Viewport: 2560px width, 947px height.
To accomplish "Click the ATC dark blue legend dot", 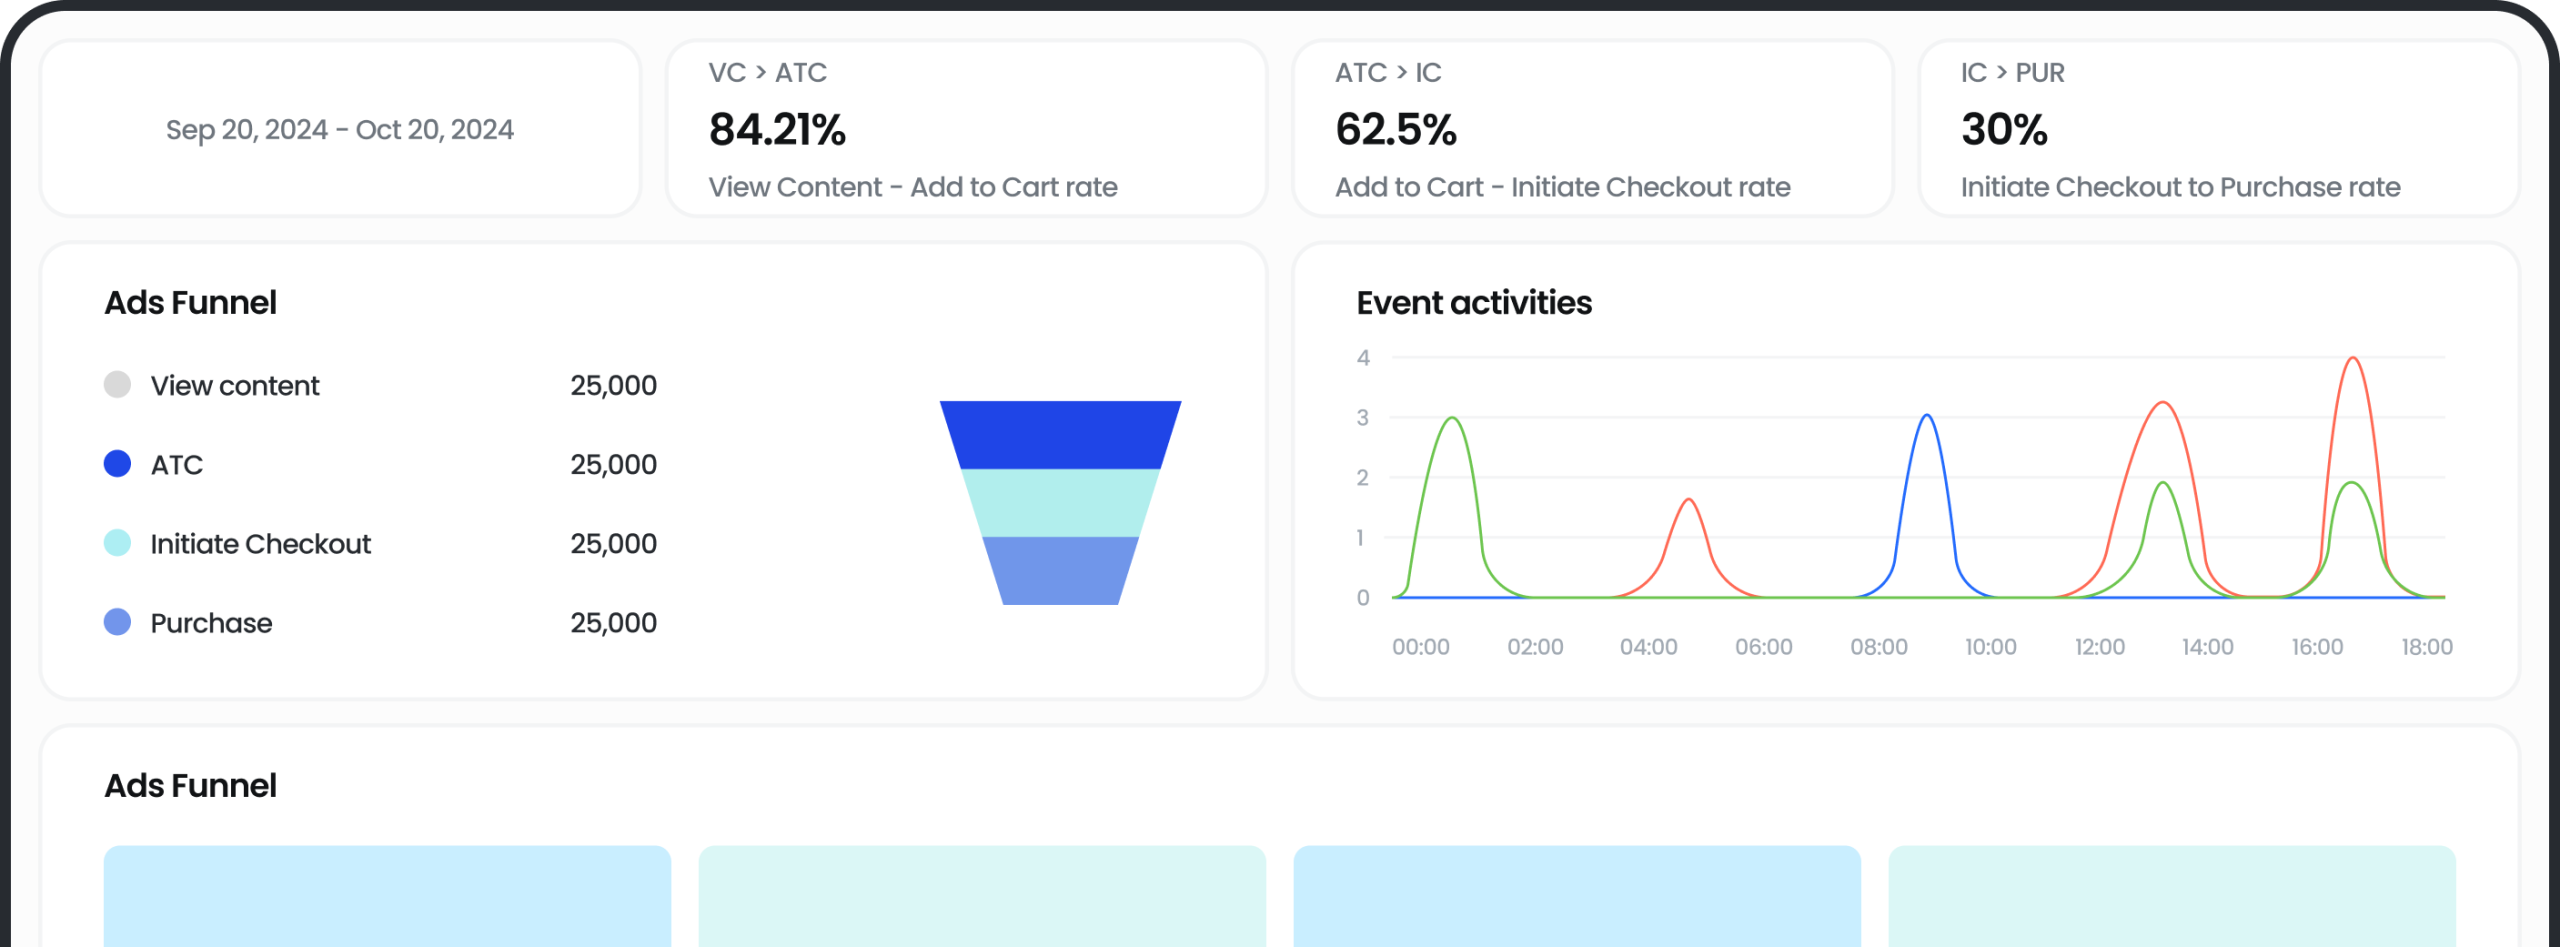I will point(117,464).
